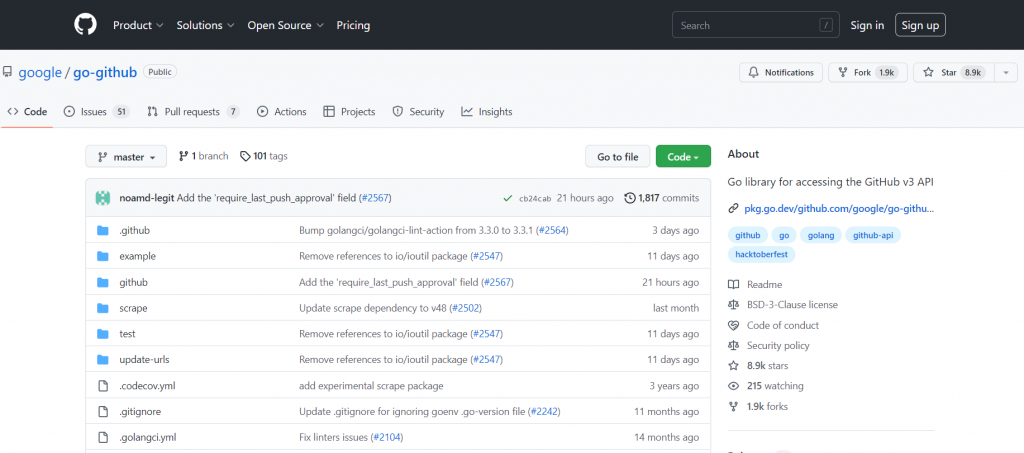Screen dimensions: 1024x453
Task: View the 1 branch link
Action: point(204,156)
